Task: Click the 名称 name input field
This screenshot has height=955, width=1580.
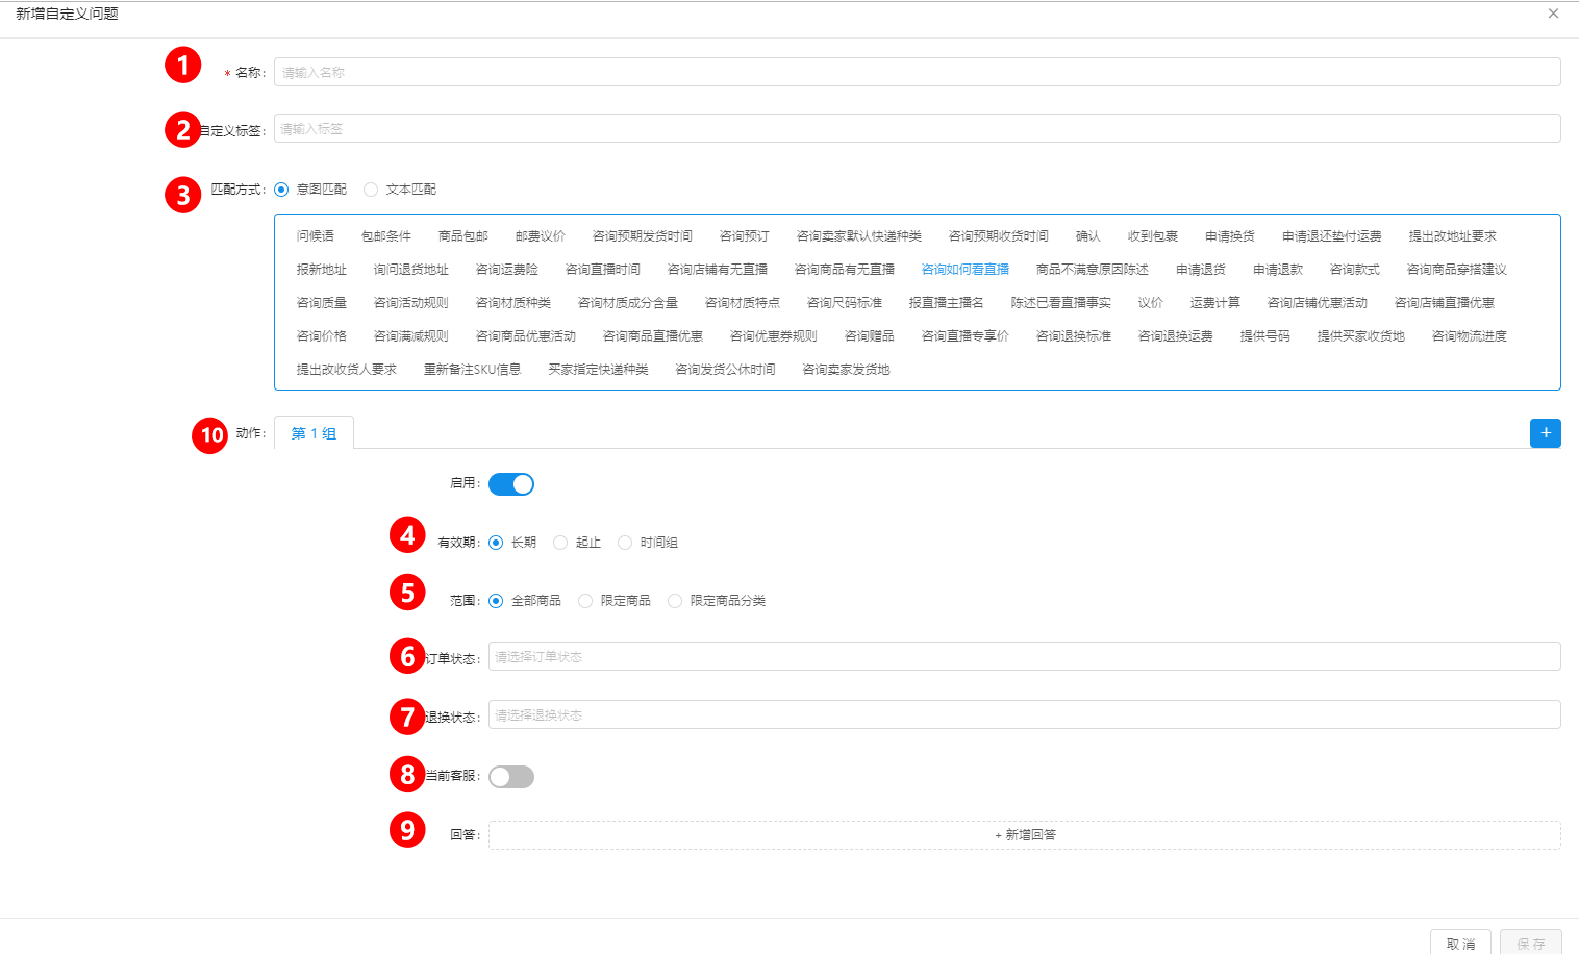Action: (x=917, y=72)
